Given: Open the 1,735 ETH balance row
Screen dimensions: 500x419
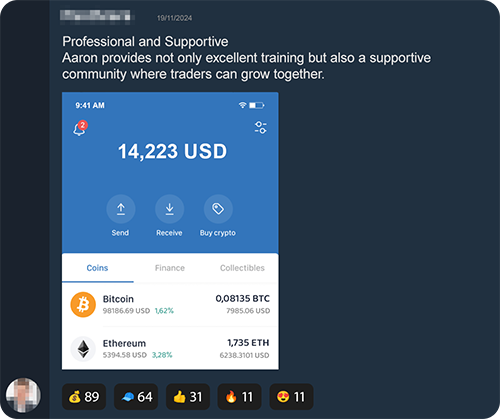Looking at the screenshot, I should click(170, 349).
